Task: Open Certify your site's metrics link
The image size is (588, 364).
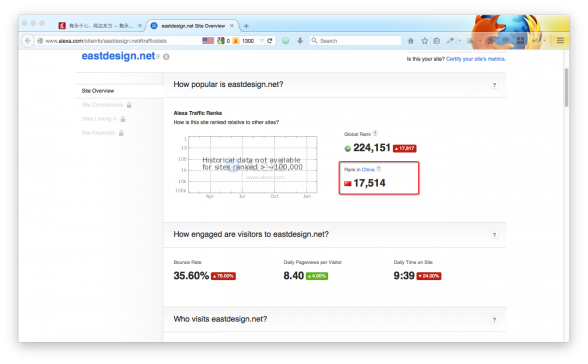Action: [x=476, y=59]
